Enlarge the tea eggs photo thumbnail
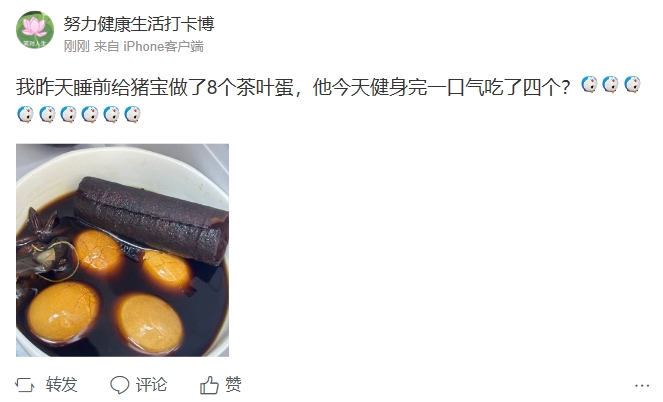Viewport: 663px width, 402px height. point(123,250)
